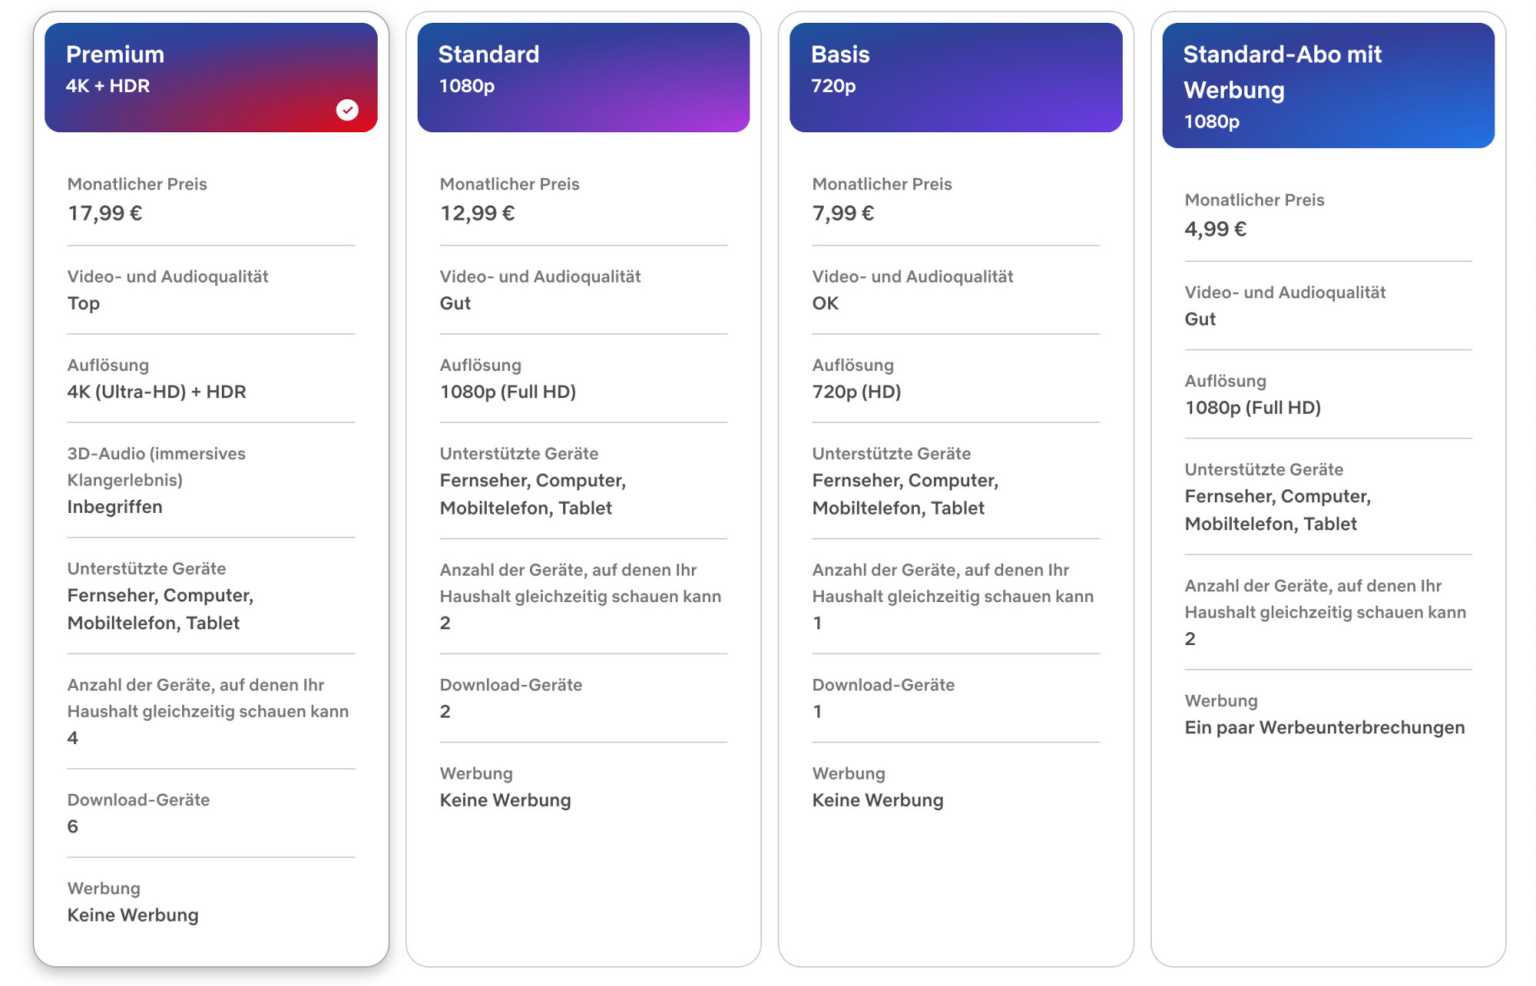This screenshot has width=1536, height=986.
Task: Select the Premium 4K + HDR plan header
Action: click(210, 77)
